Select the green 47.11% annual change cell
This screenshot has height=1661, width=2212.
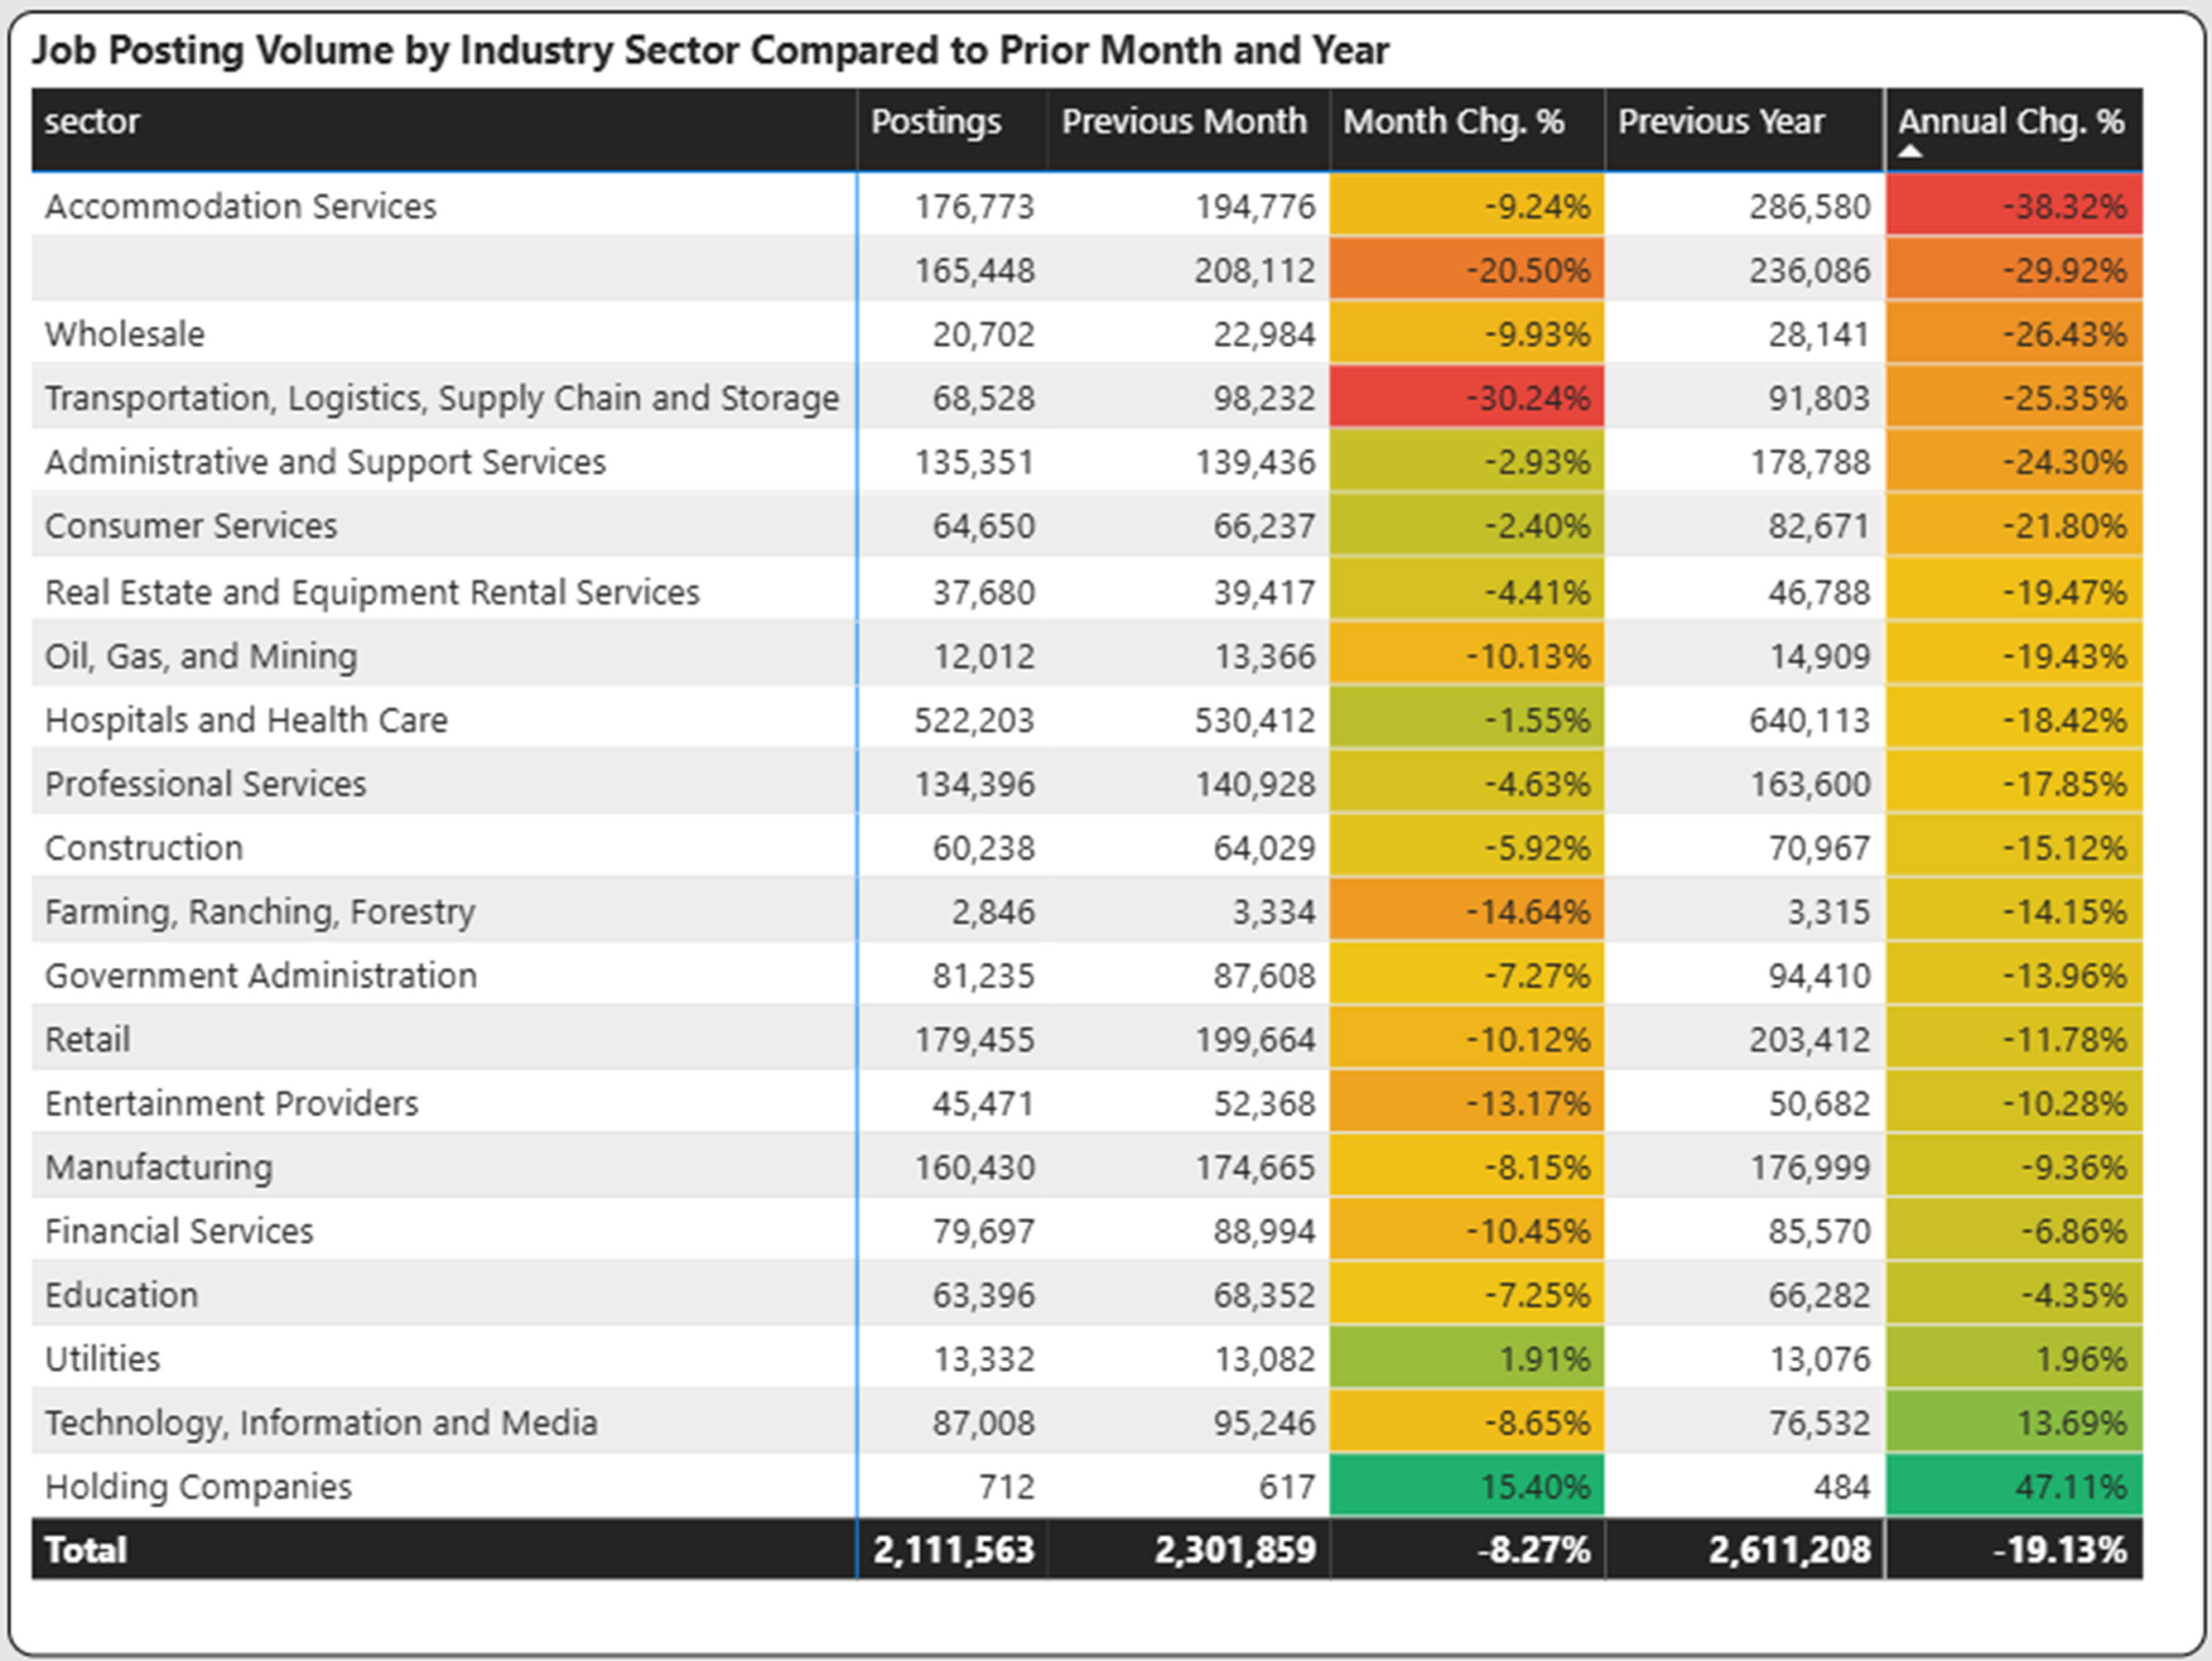click(x=2013, y=1486)
